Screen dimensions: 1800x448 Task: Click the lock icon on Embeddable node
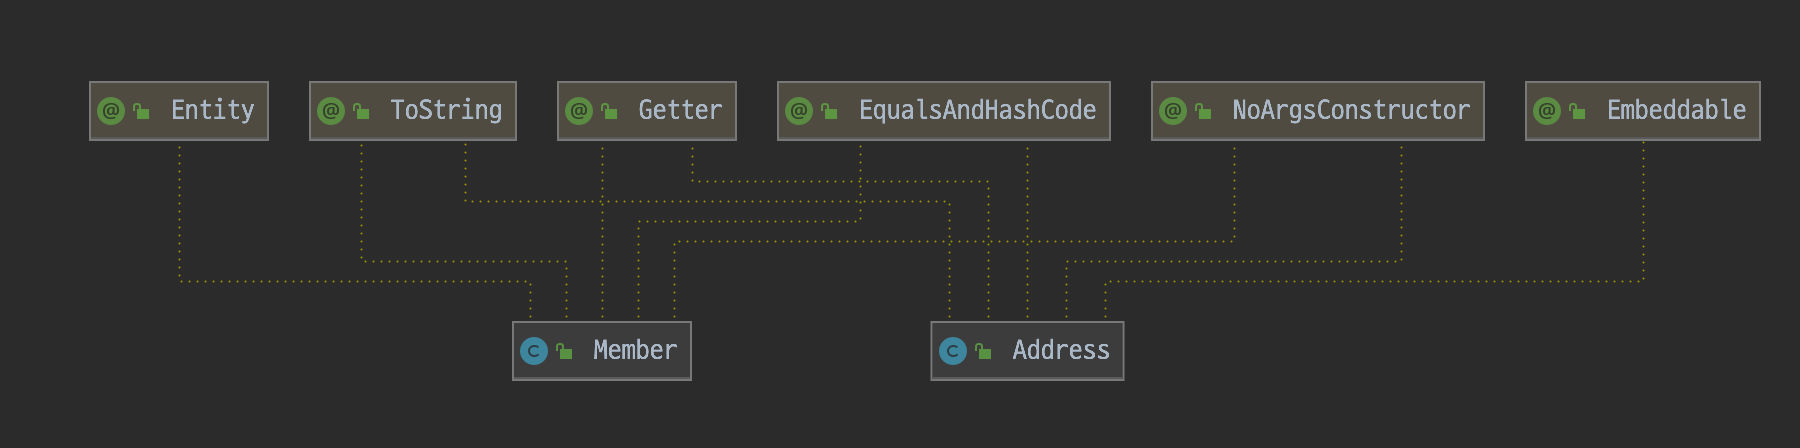[x=1577, y=111]
